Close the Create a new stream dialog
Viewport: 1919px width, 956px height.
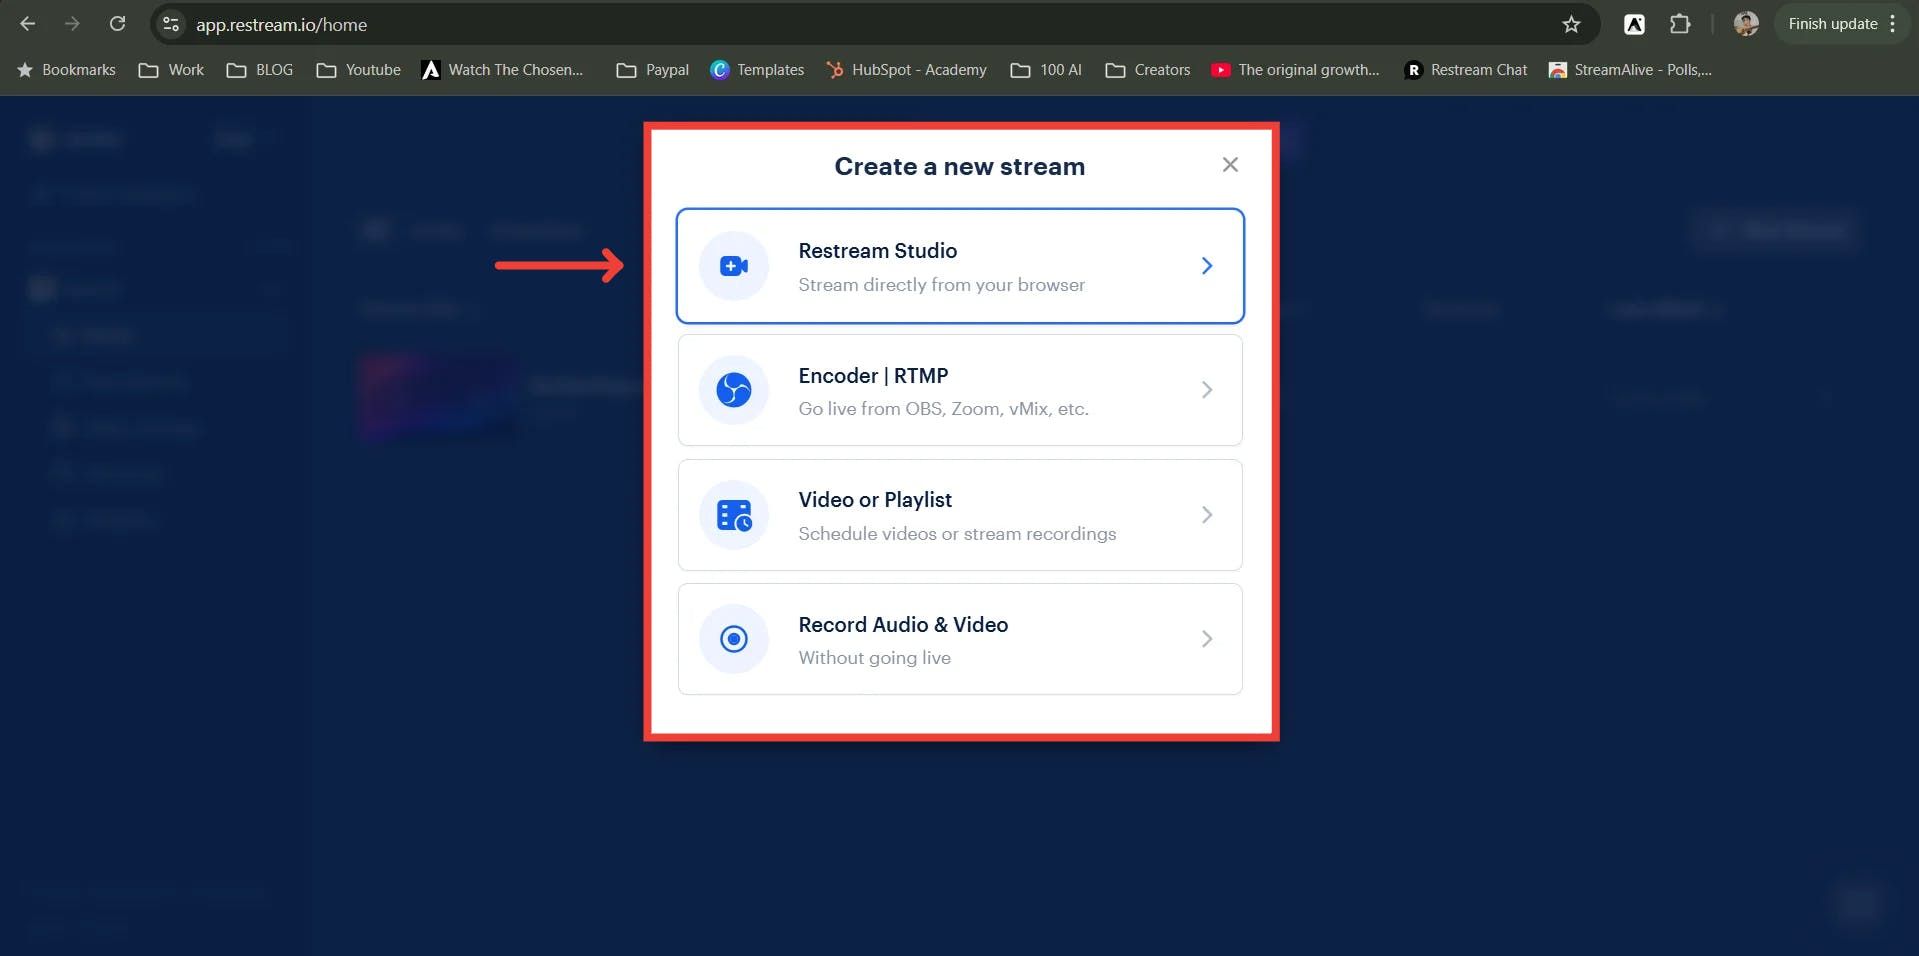coord(1230,165)
